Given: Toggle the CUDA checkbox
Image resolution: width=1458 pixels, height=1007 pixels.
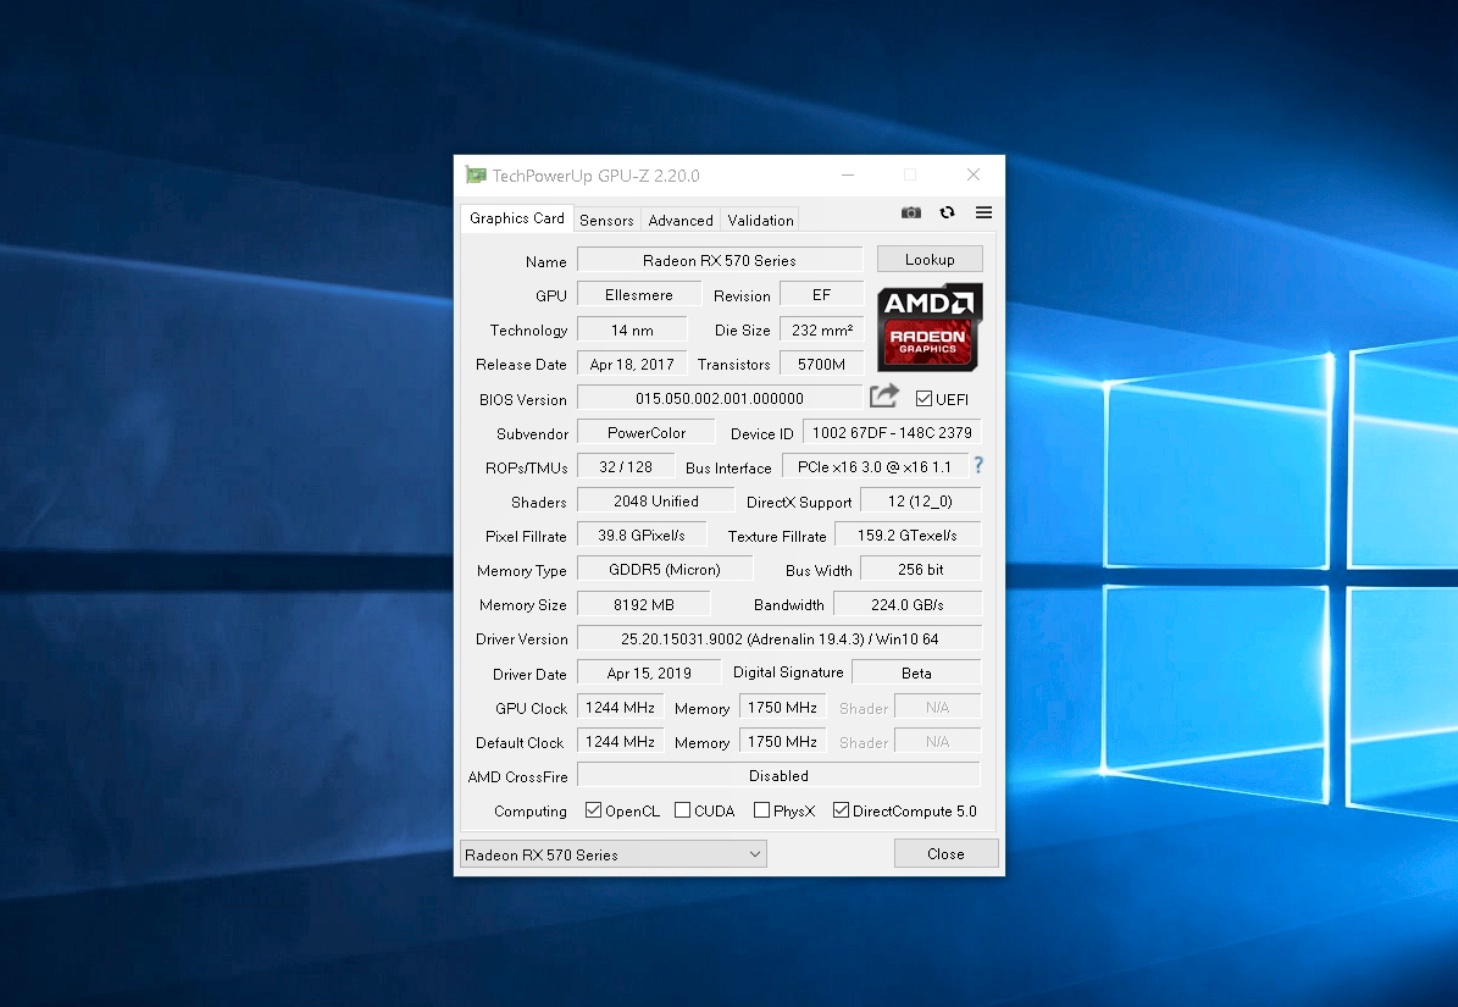Looking at the screenshot, I should tap(682, 810).
